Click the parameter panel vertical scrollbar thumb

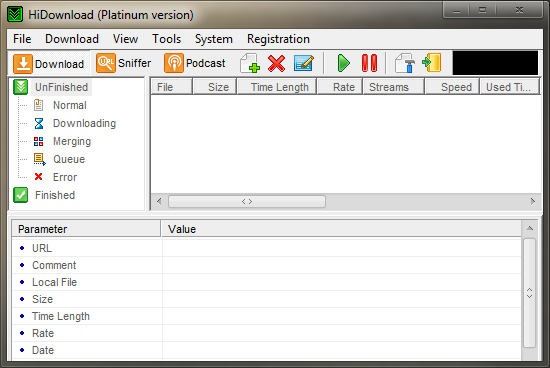coord(530,293)
